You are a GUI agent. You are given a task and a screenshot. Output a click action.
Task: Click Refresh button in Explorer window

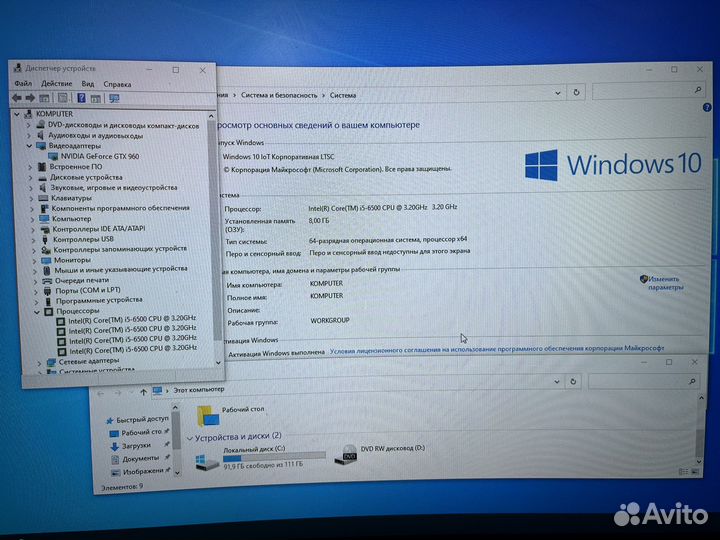[573, 382]
